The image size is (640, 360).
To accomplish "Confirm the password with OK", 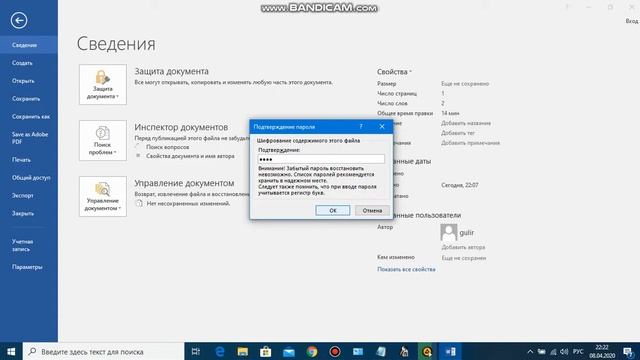I will (333, 210).
